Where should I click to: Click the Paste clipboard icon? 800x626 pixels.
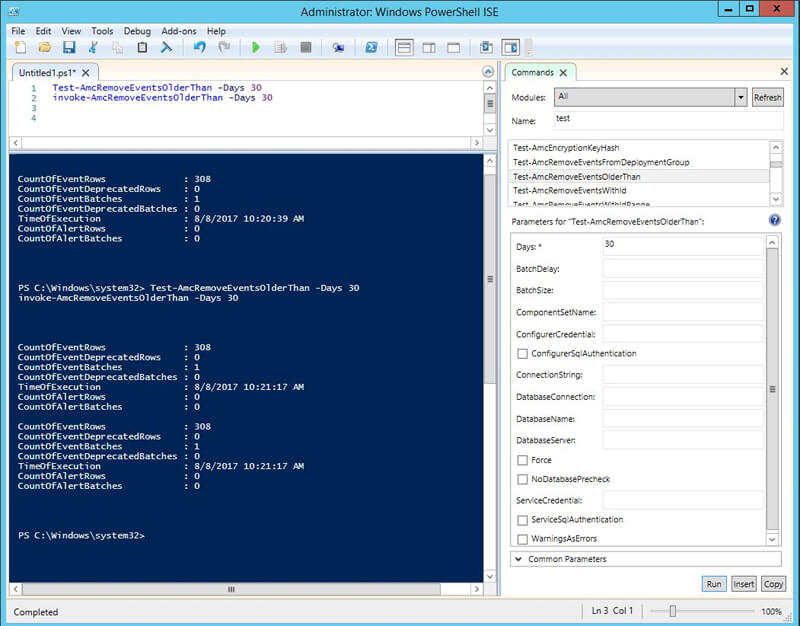coord(142,48)
